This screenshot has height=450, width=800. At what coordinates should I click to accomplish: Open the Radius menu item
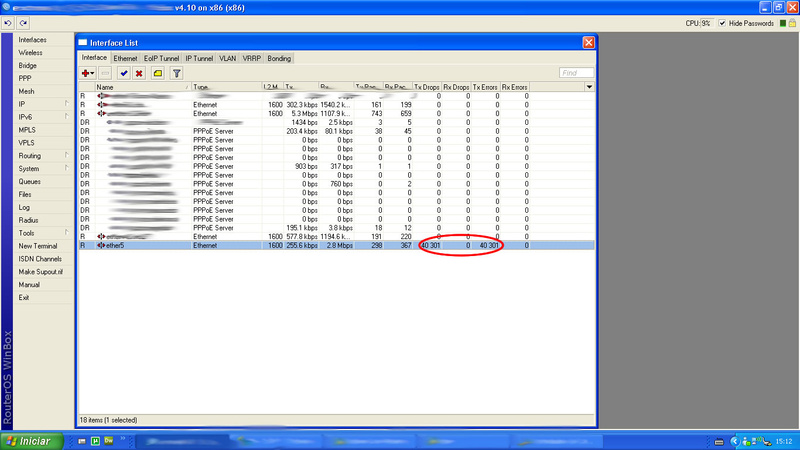(29, 220)
